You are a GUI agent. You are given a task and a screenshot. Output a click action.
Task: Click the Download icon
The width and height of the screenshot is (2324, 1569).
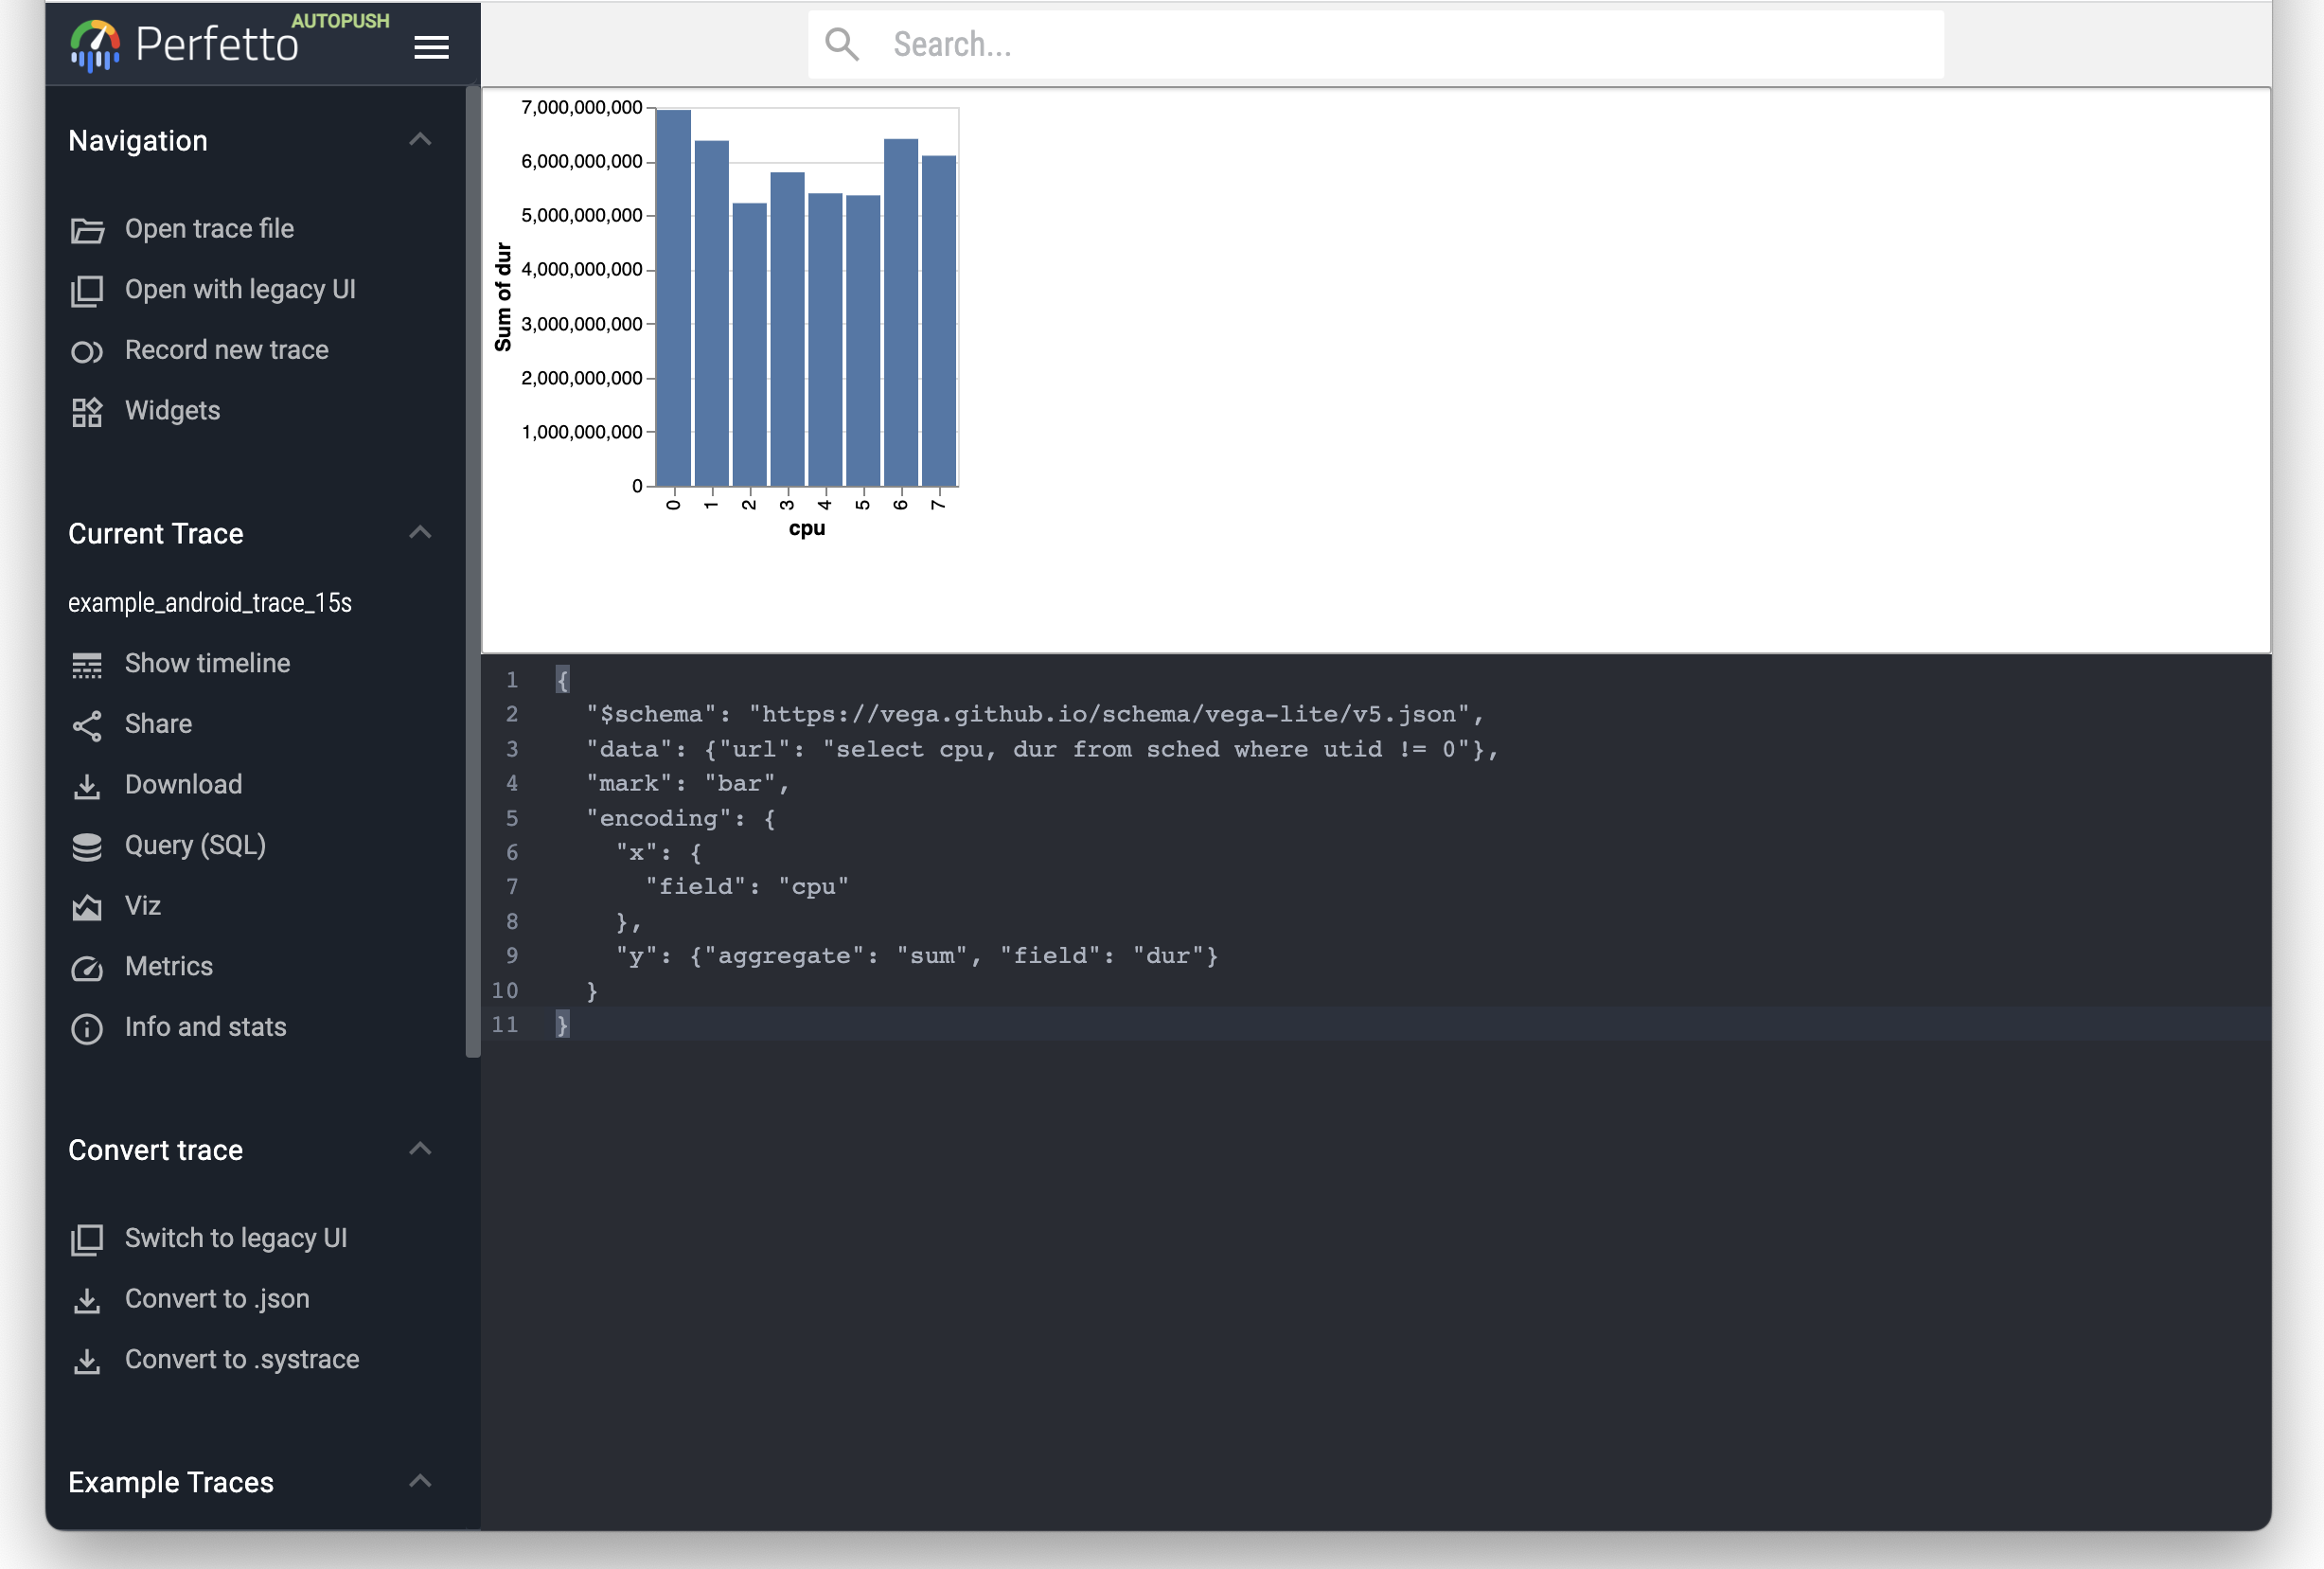click(x=87, y=784)
